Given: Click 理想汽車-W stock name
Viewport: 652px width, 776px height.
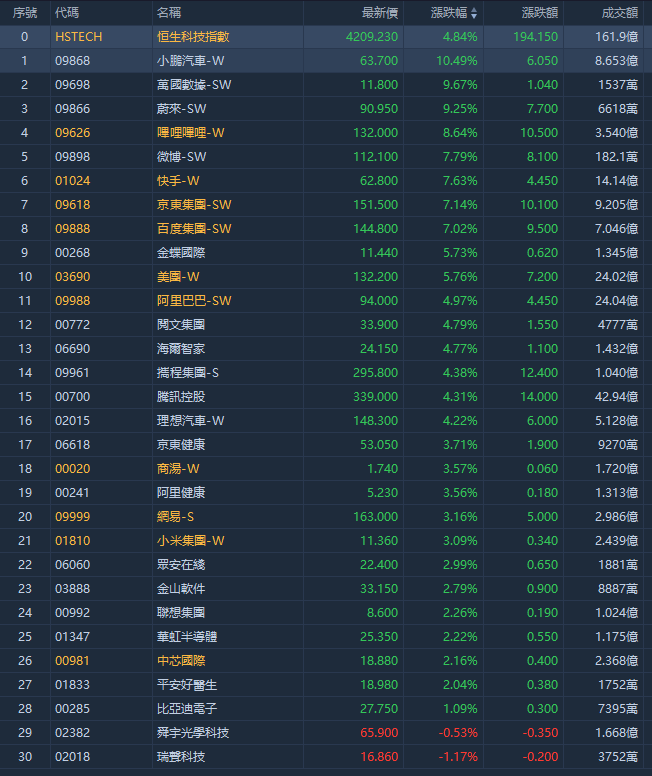Looking at the screenshot, I should (x=191, y=421).
